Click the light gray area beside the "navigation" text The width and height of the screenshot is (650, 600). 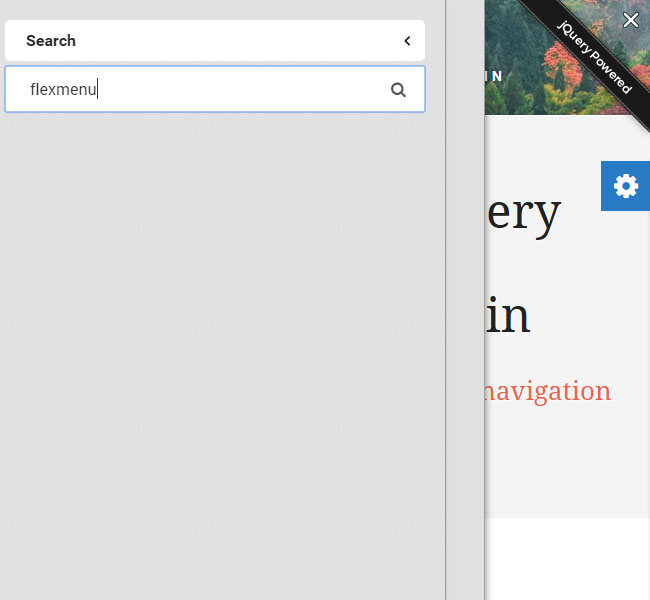pos(560,460)
